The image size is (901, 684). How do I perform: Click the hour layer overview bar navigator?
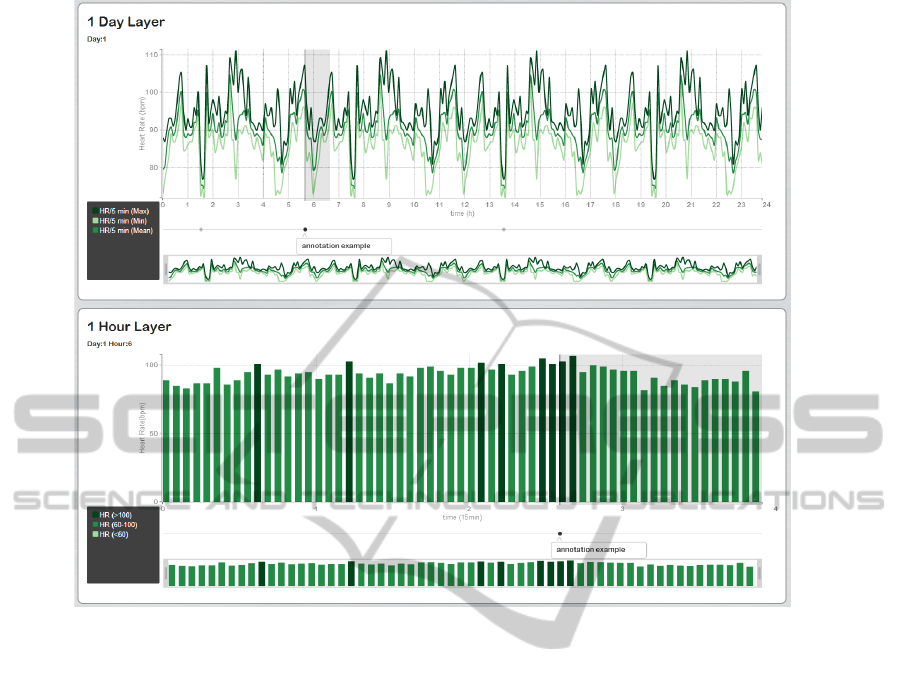click(460, 573)
